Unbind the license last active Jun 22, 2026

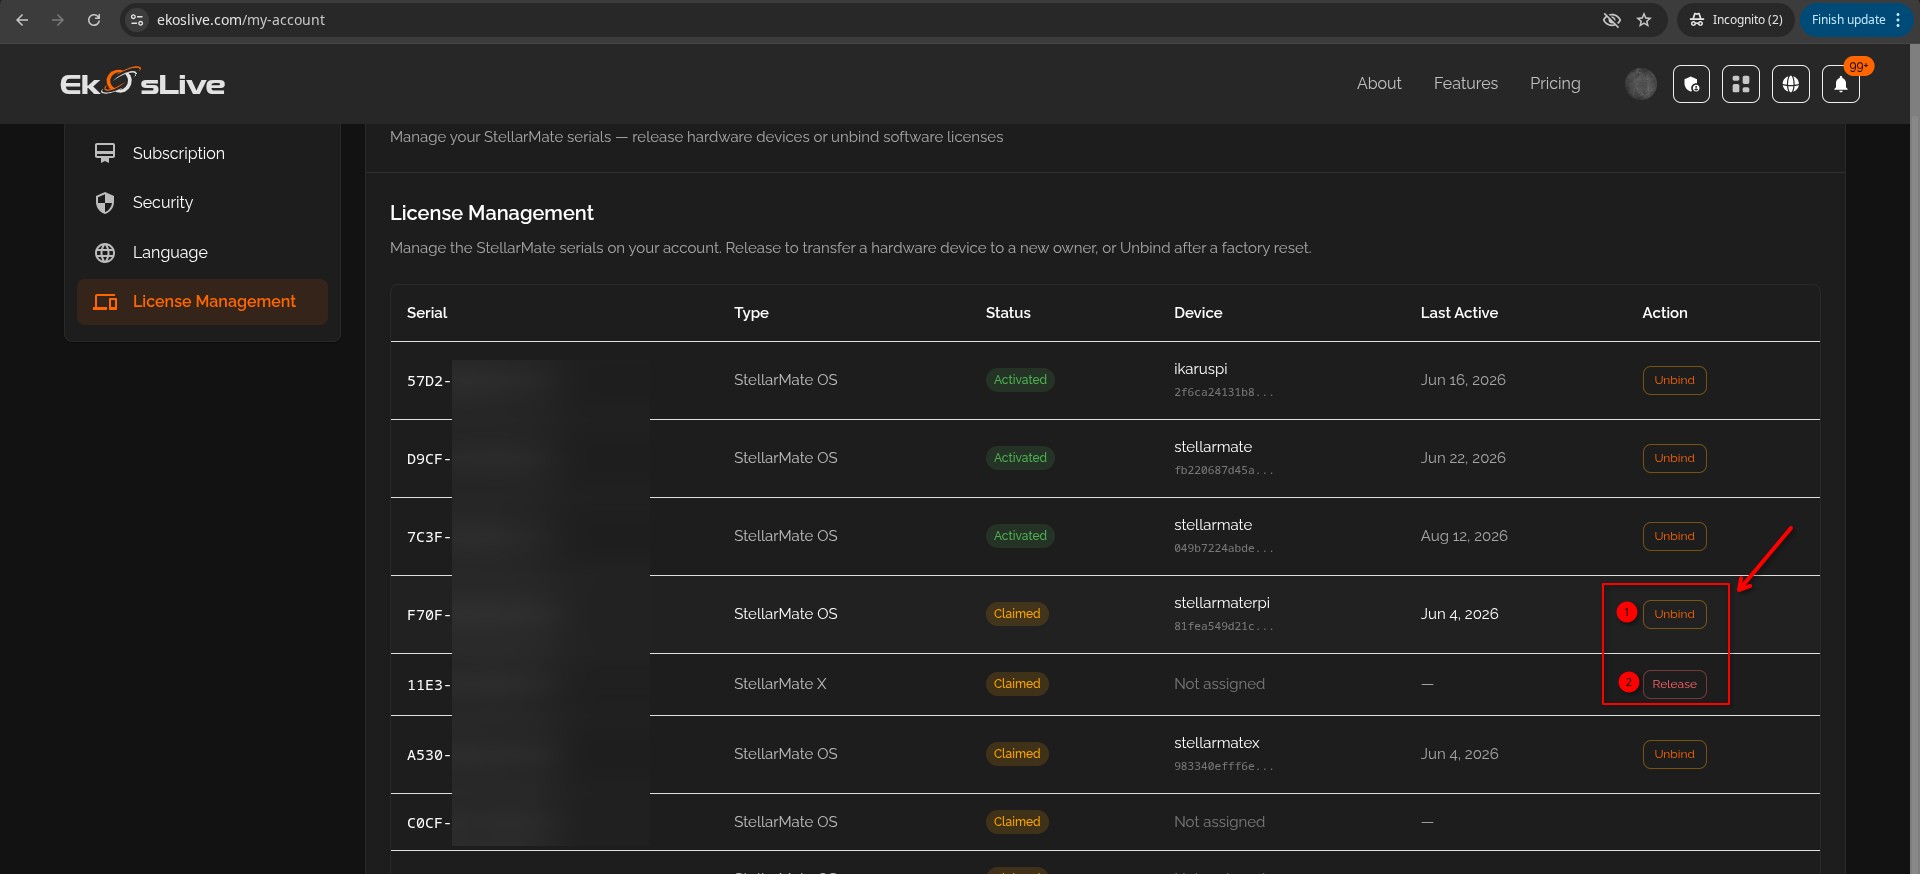tap(1674, 458)
